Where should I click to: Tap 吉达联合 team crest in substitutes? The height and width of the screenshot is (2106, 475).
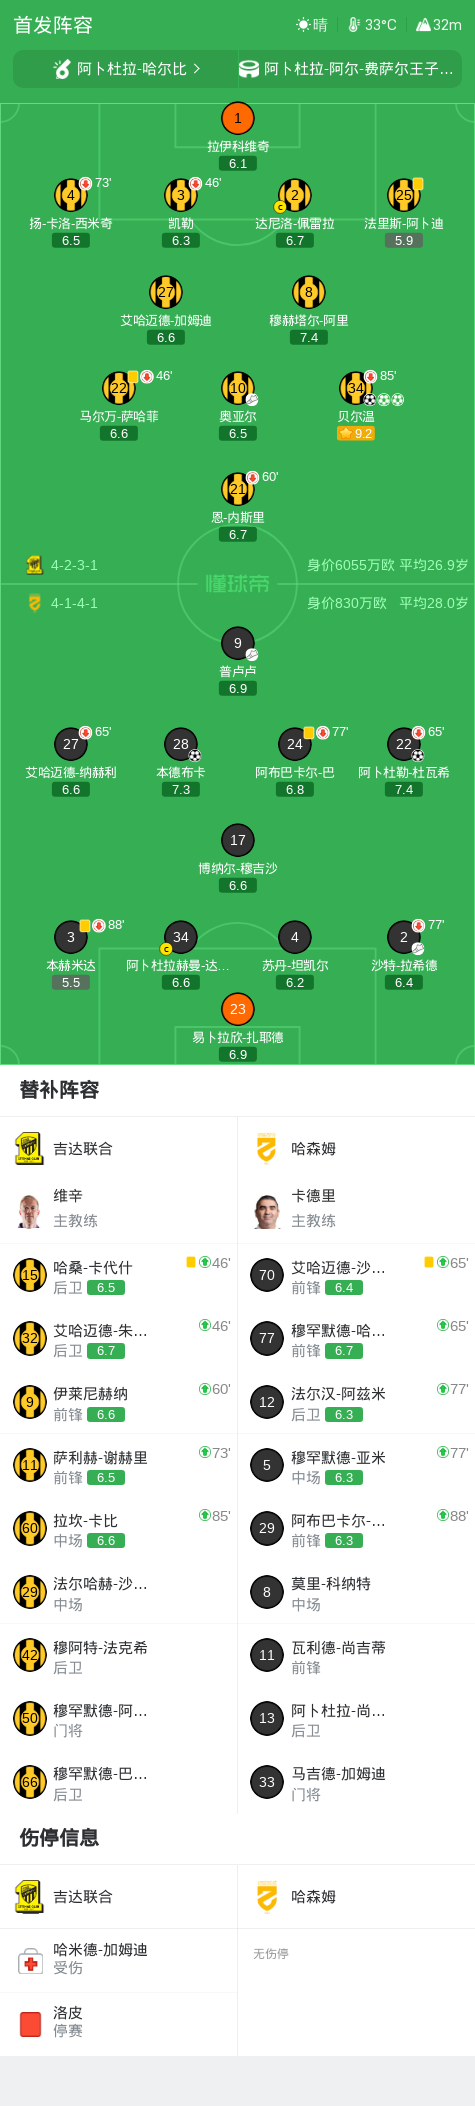click(29, 1149)
